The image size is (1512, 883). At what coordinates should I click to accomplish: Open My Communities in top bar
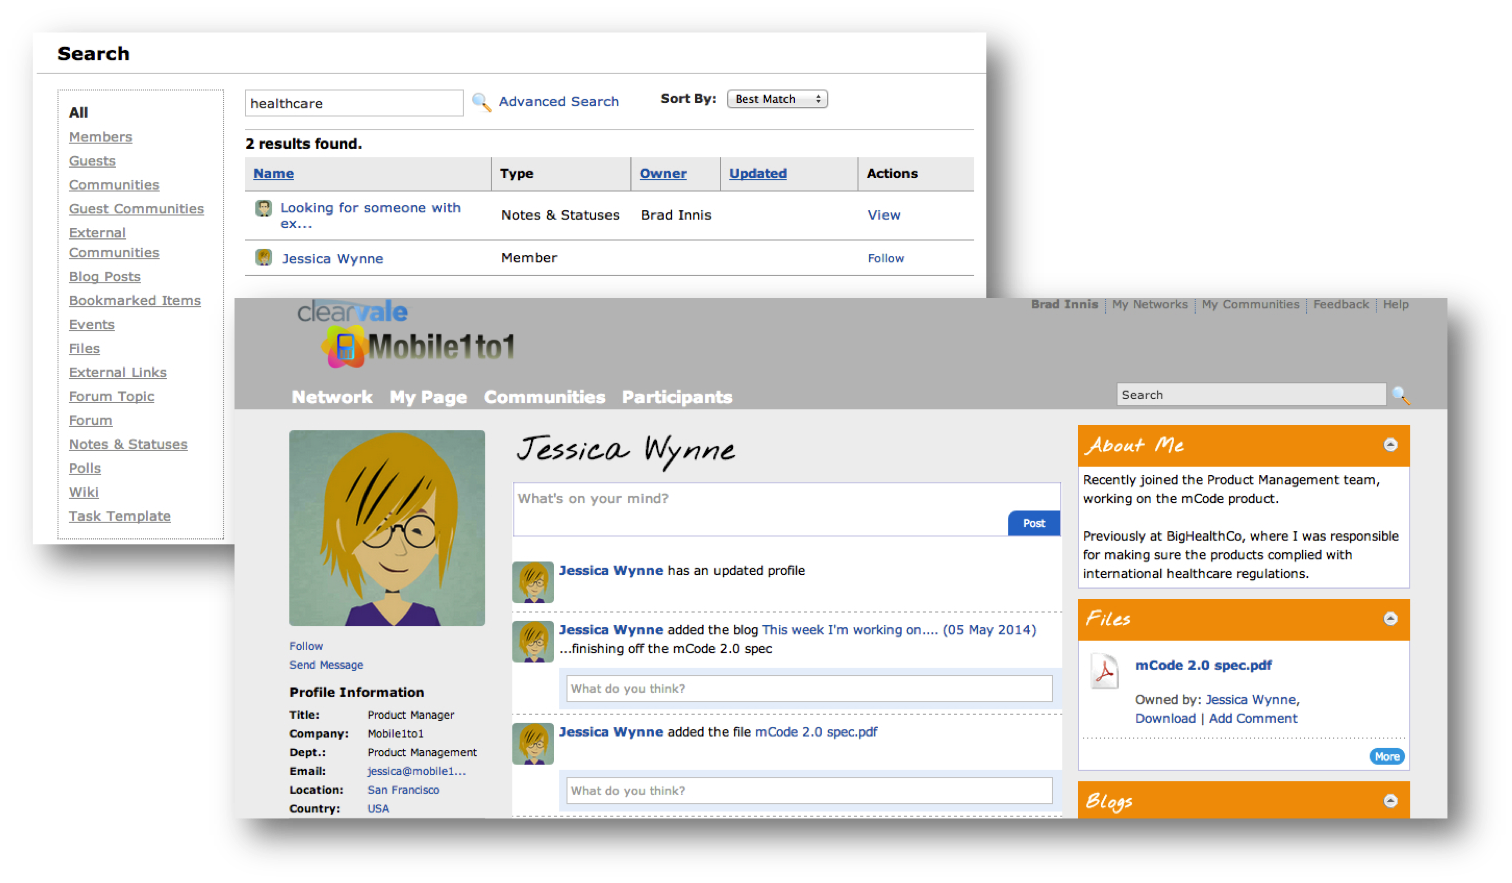[x=1250, y=305]
